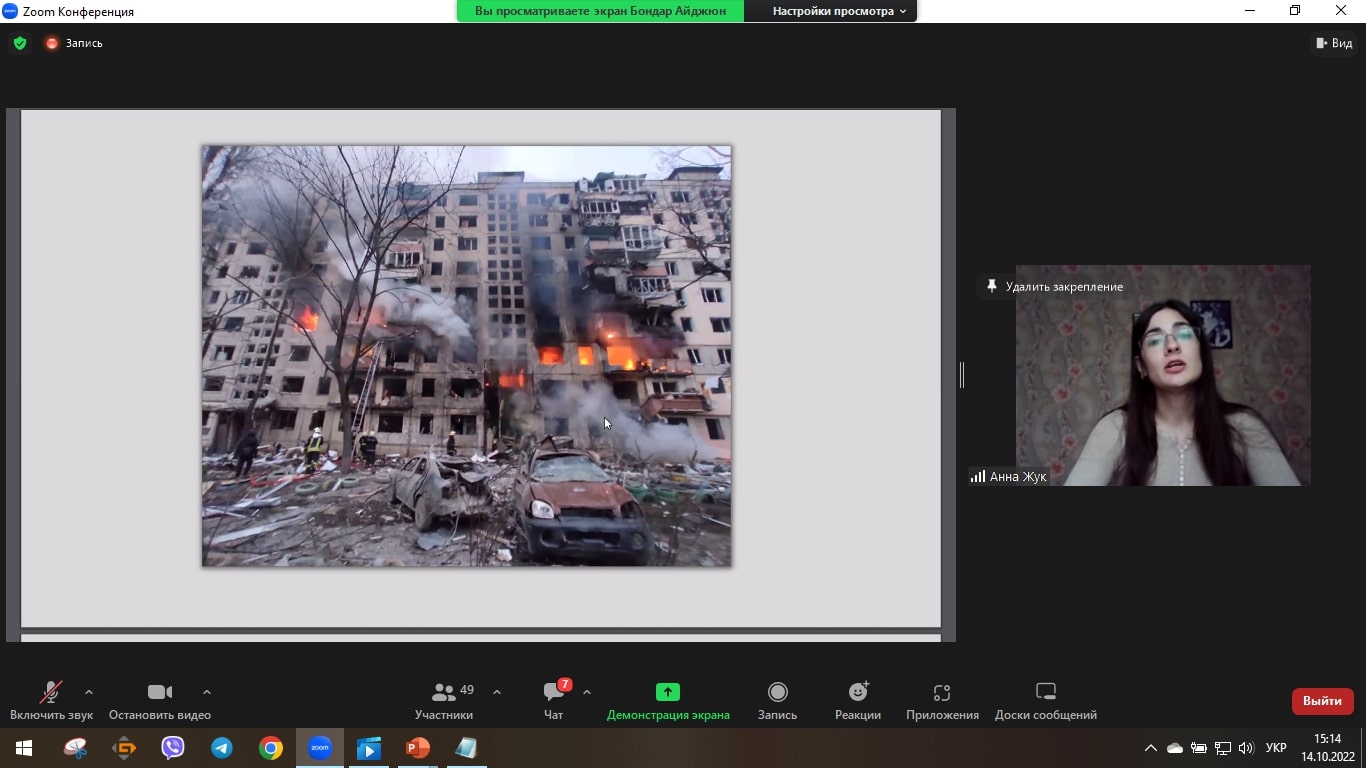The width and height of the screenshot is (1366, 768).
Task: Expand participants options arrow
Action: (x=497, y=692)
